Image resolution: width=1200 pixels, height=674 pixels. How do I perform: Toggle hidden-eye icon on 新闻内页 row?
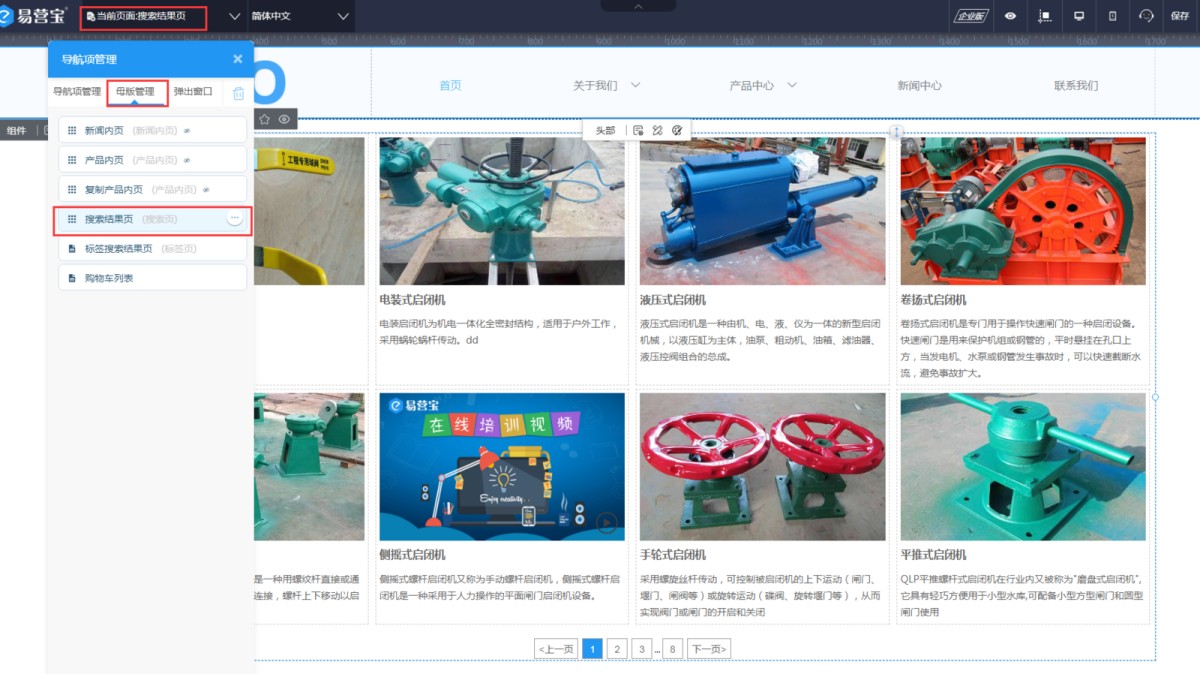coord(187,131)
